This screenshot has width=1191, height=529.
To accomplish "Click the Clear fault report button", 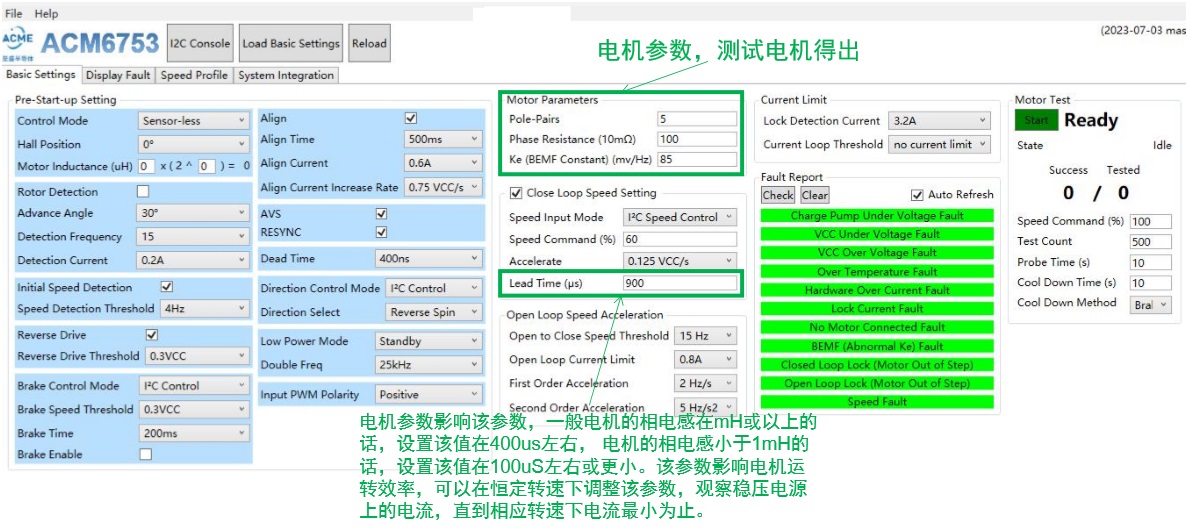I will pos(815,195).
